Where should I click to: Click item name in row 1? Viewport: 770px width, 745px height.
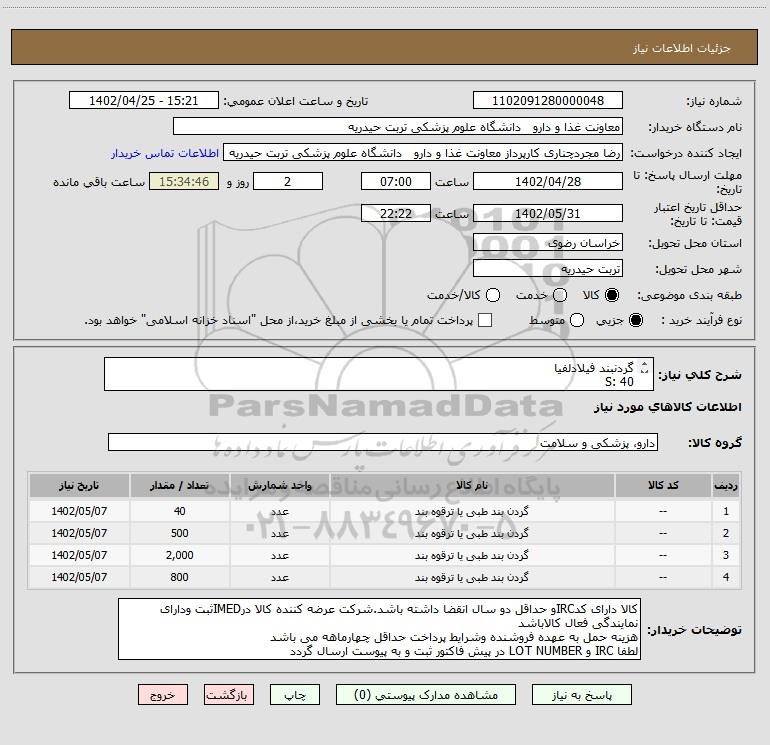(x=472, y=512)
